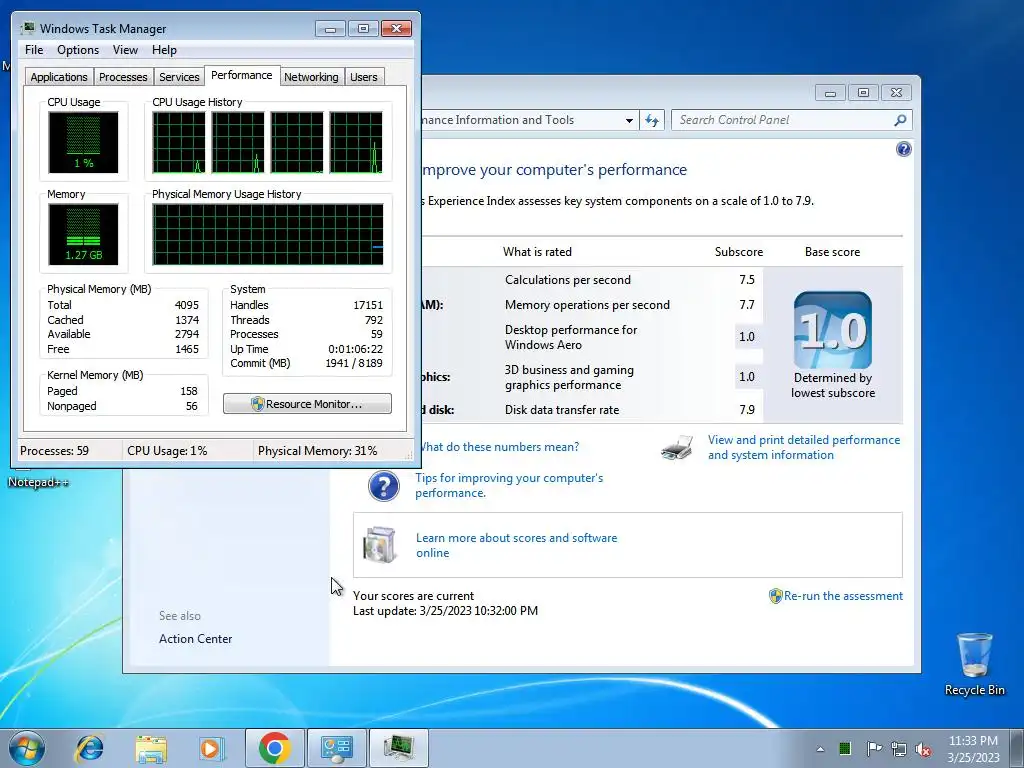Switch to the Networking tab
The image size is (1024, 768).
(311, 77)
